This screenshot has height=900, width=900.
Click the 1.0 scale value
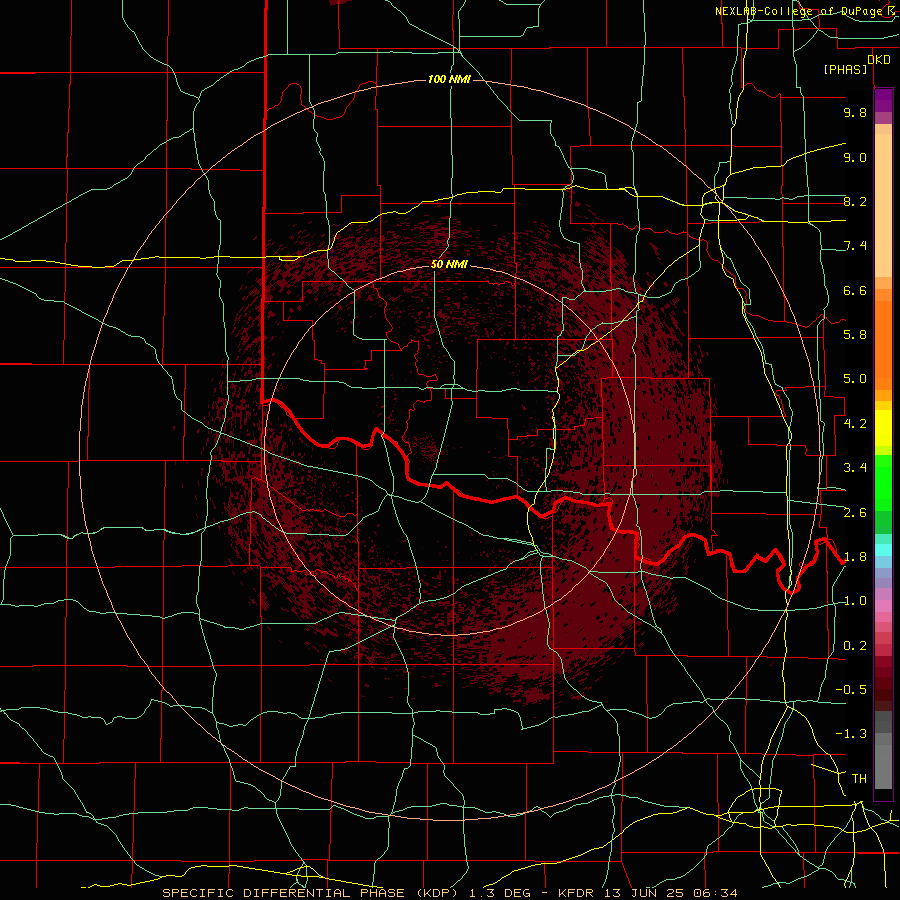(855, 600)
